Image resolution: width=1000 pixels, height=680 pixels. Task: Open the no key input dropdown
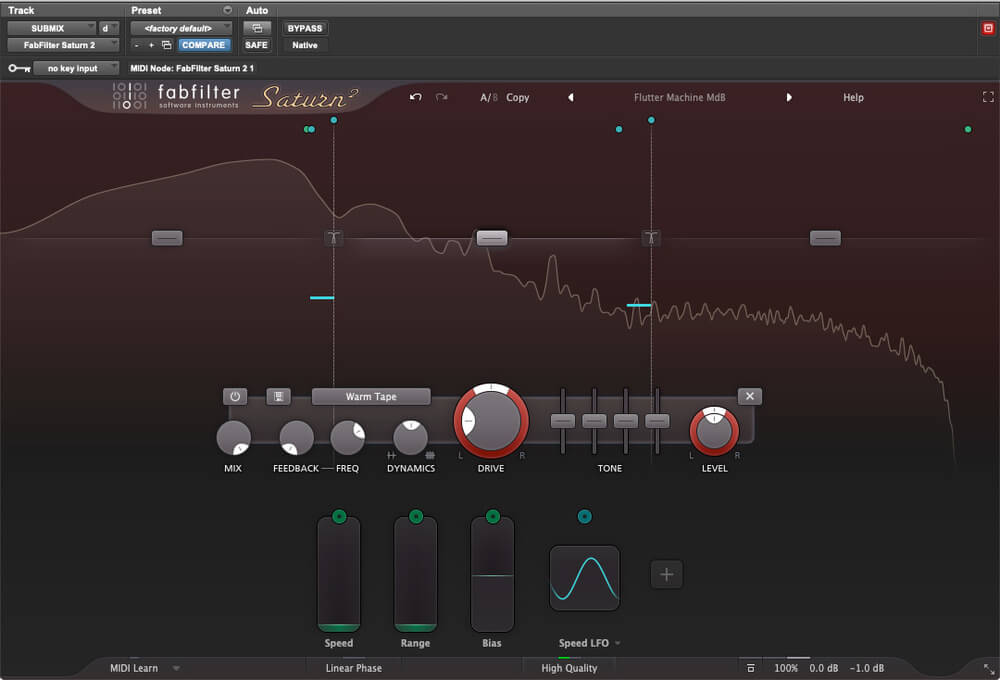(x=76, y=68)
